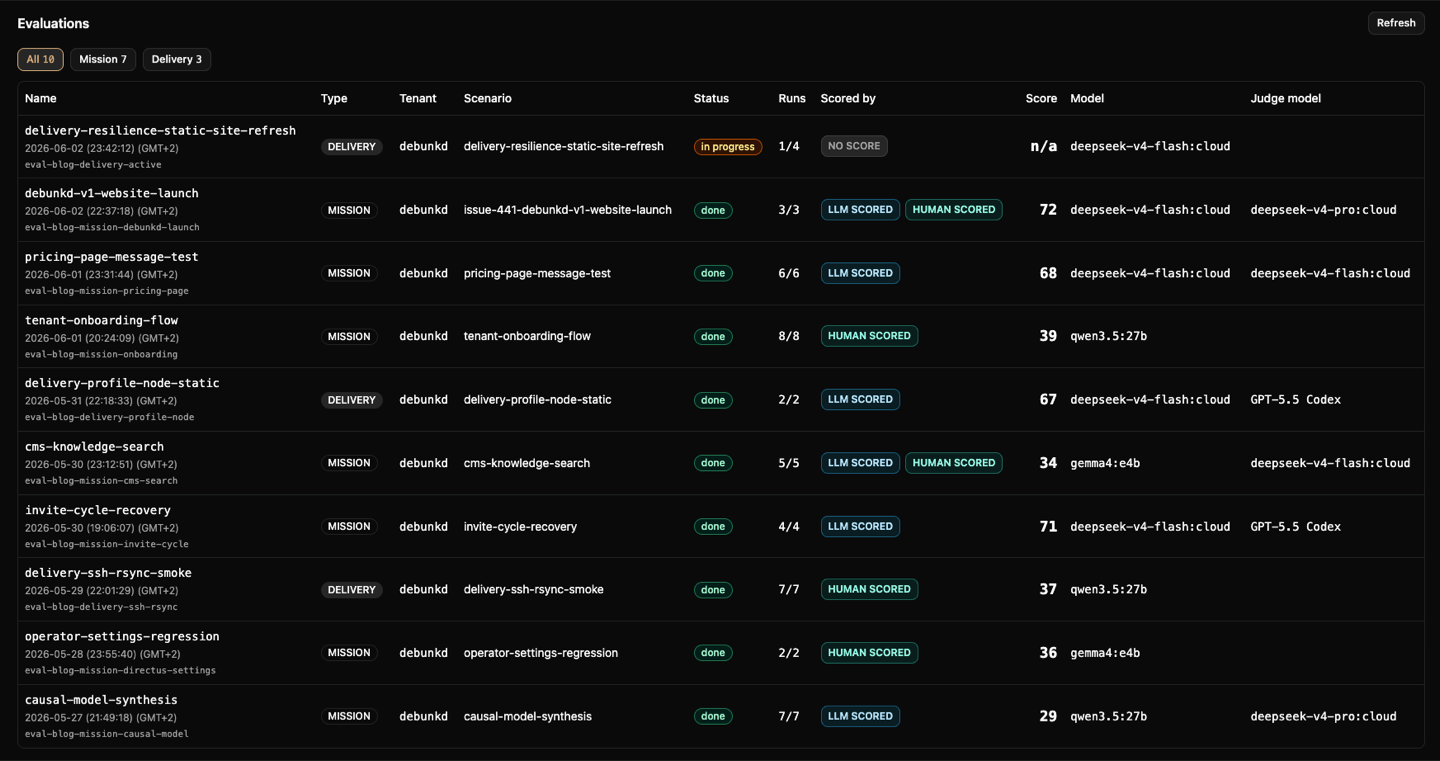Screen dimensions: 1440x761
Task: Open tenant-onboarding-flow evaluation name
Action: (101, 320)
